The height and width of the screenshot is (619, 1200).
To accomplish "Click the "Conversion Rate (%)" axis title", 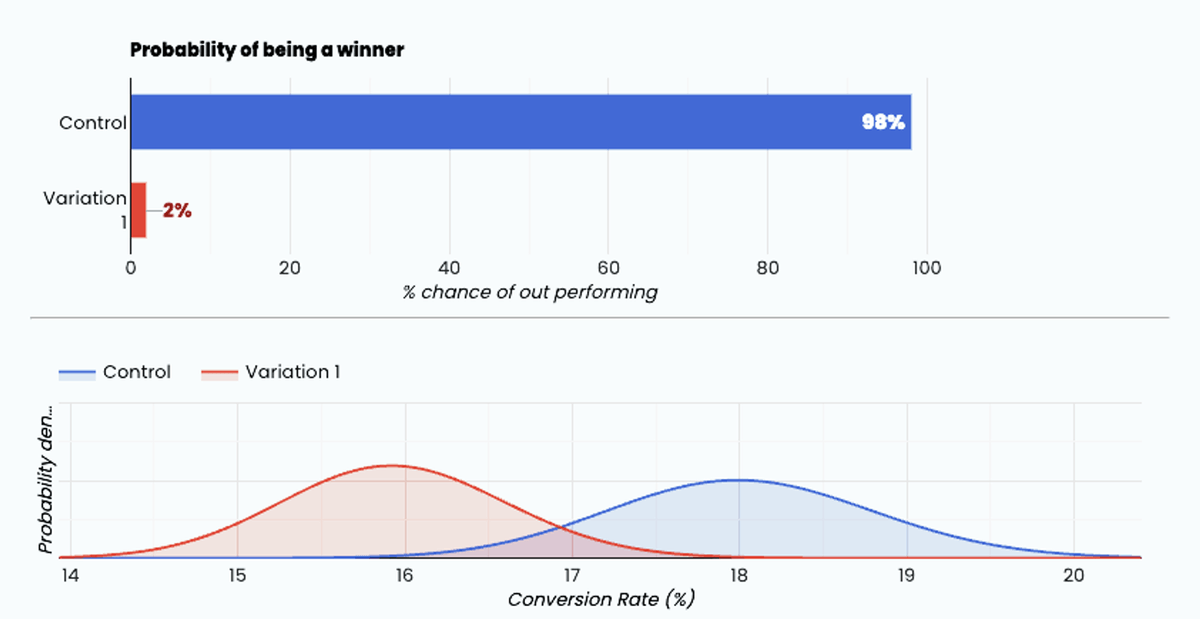I will pos(601,599).
